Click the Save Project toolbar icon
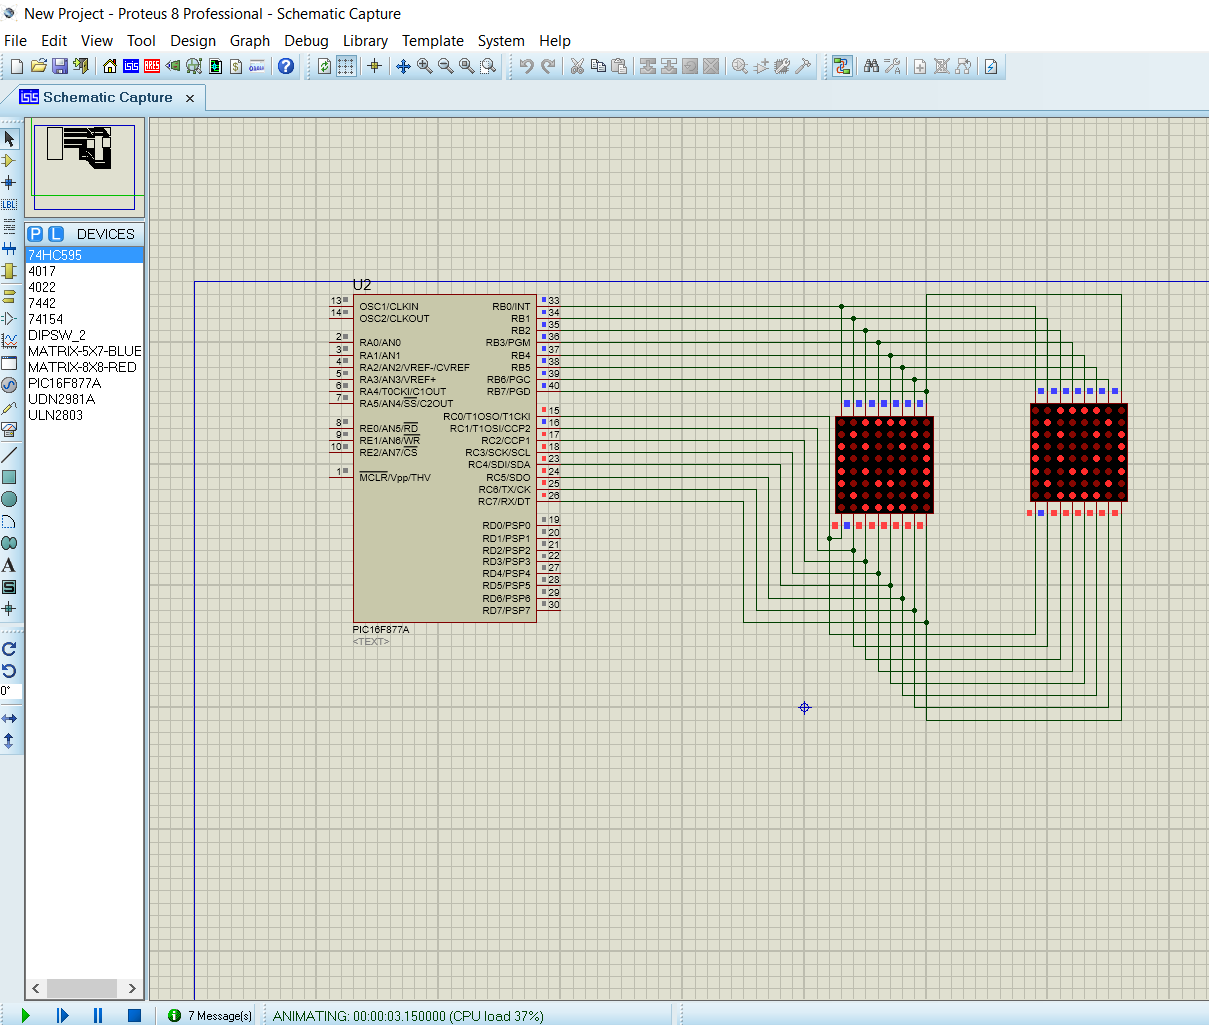Screen dimensions: 1209x1025 click(x=59, y=66)
